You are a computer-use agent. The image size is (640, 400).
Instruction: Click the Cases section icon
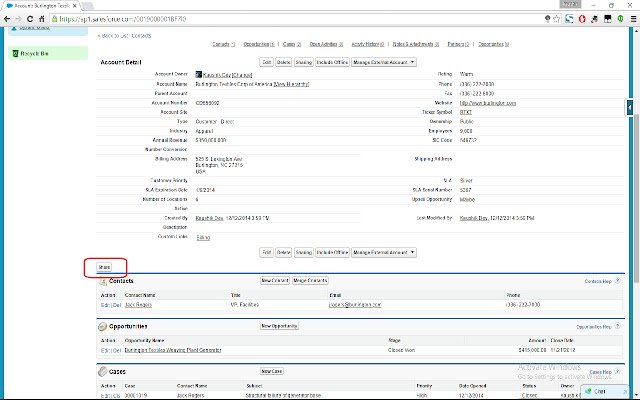[102, 372]
